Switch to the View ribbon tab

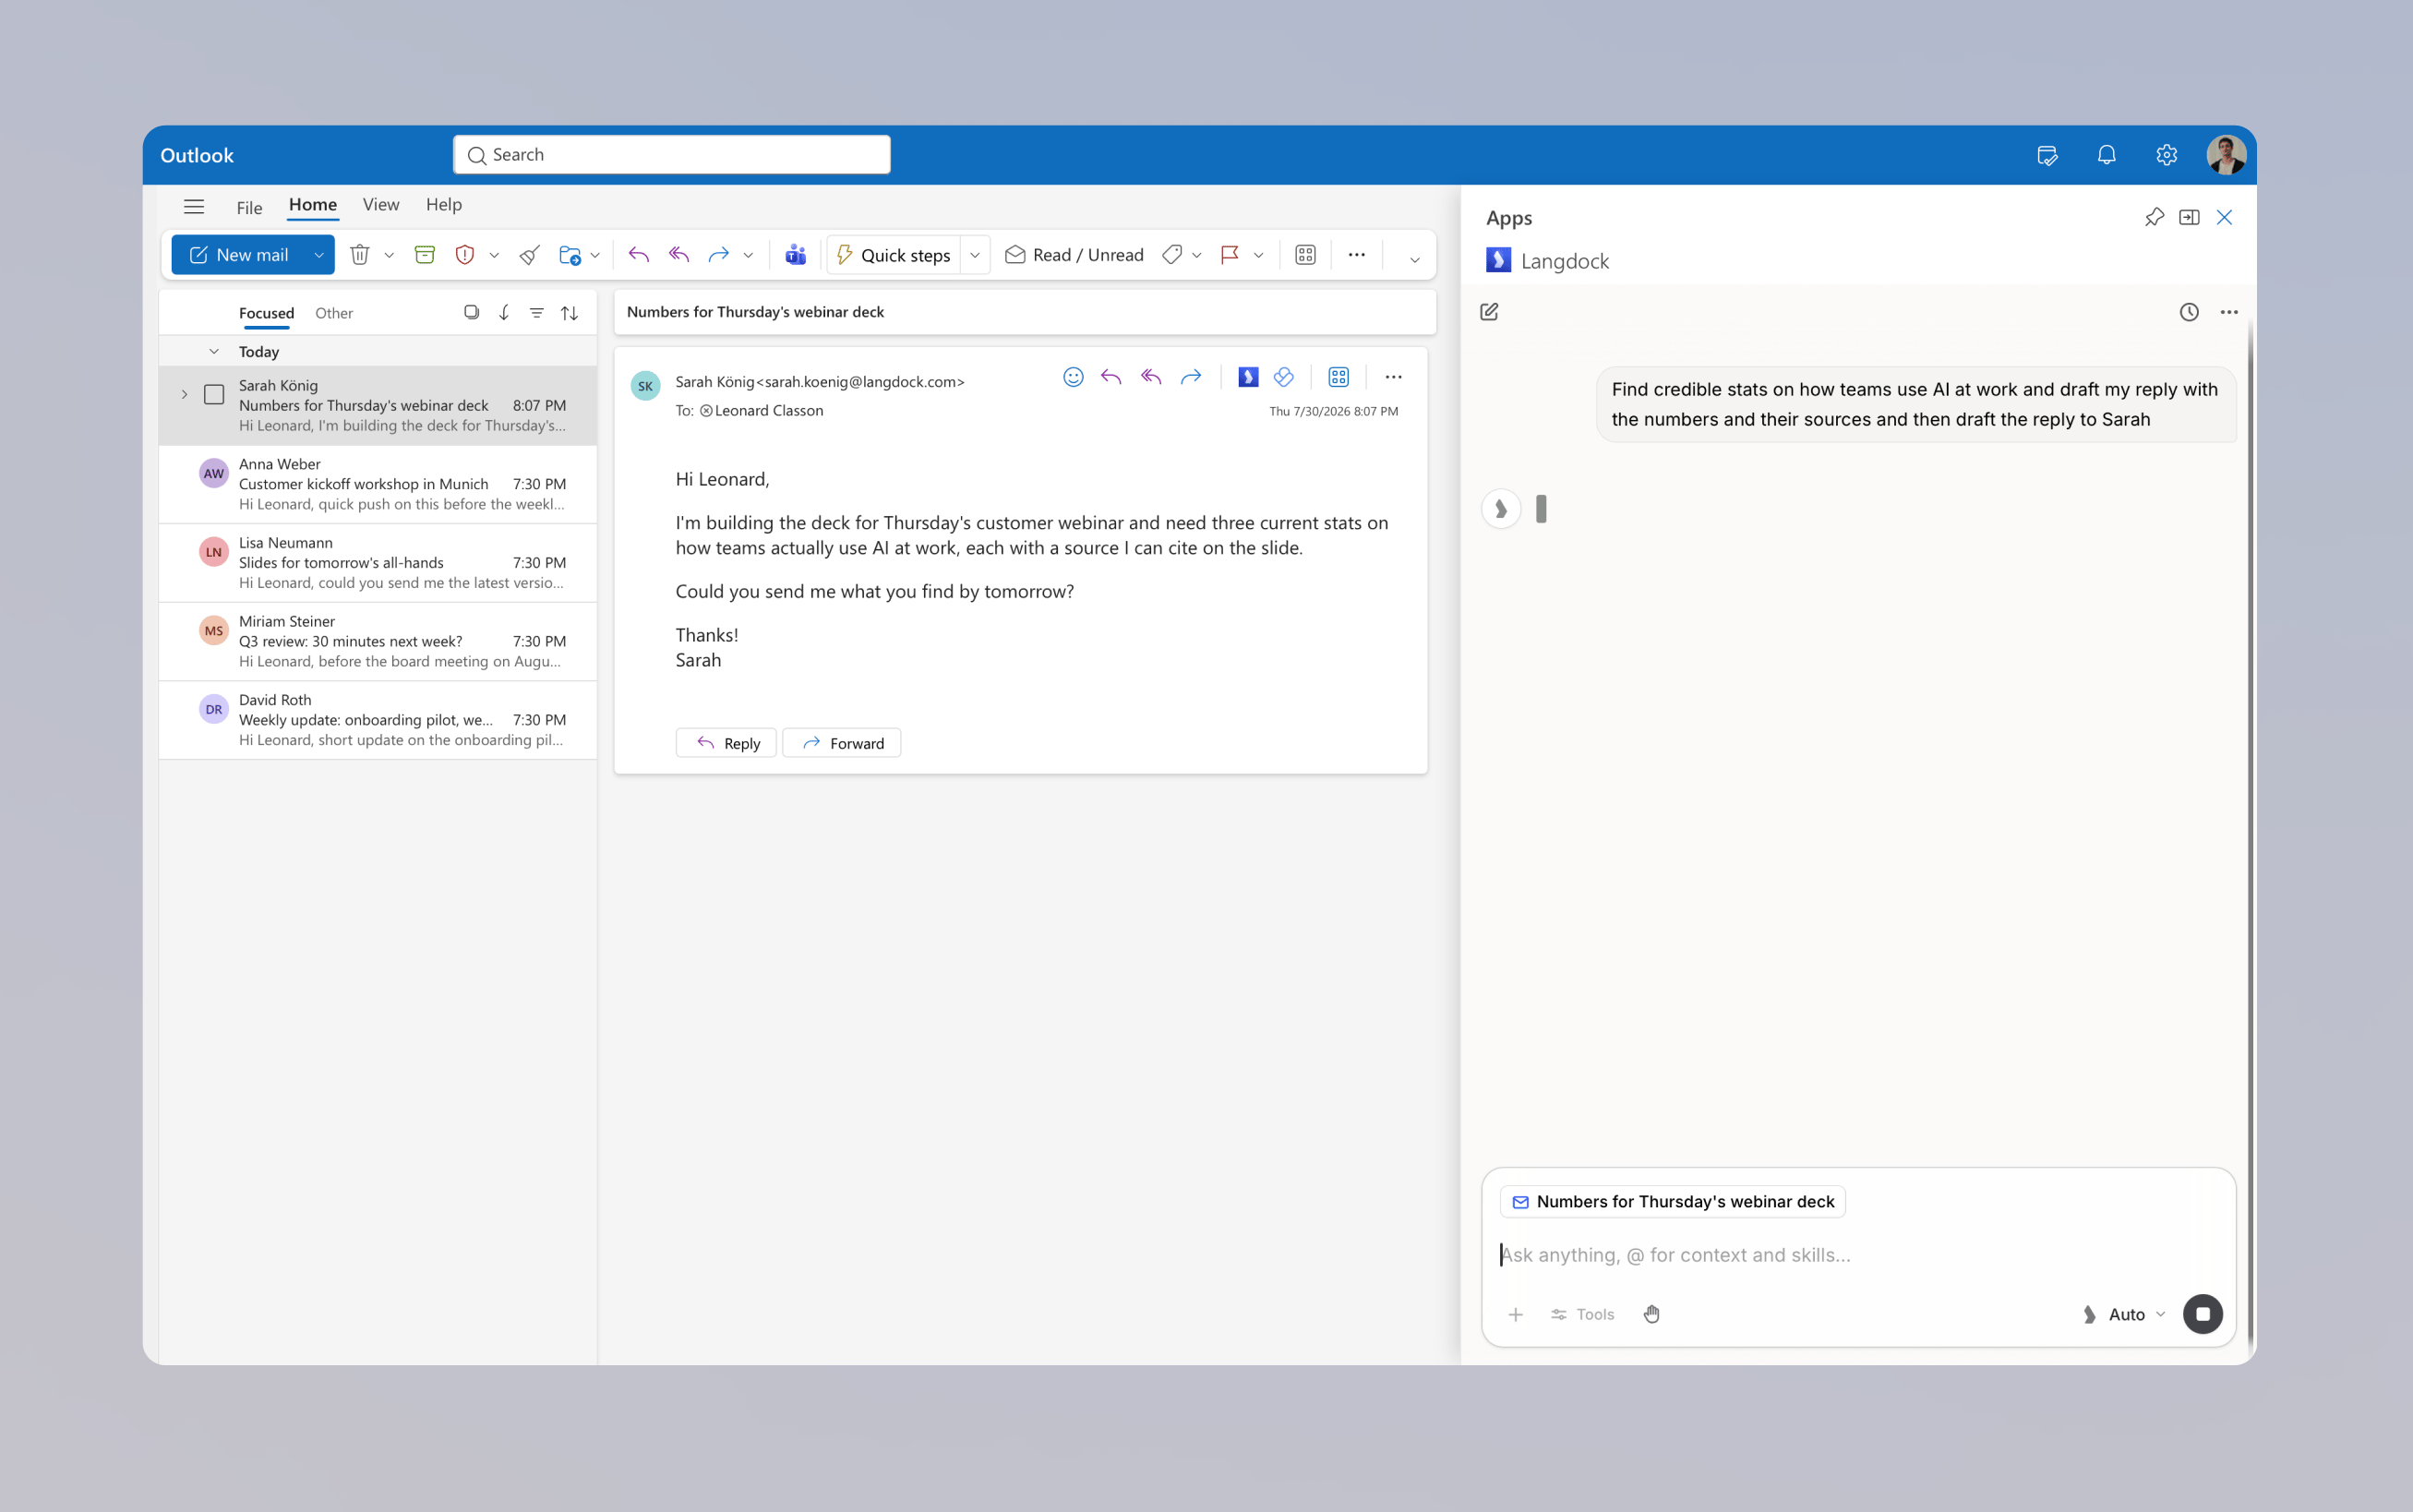click(x=381, y=205)
